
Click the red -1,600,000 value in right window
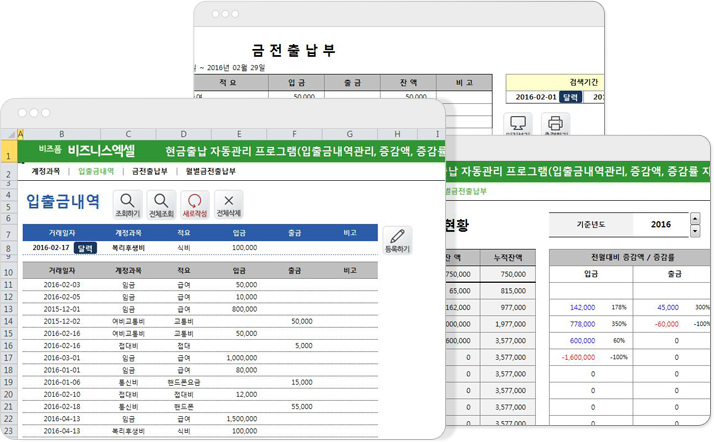pos(578,357)
